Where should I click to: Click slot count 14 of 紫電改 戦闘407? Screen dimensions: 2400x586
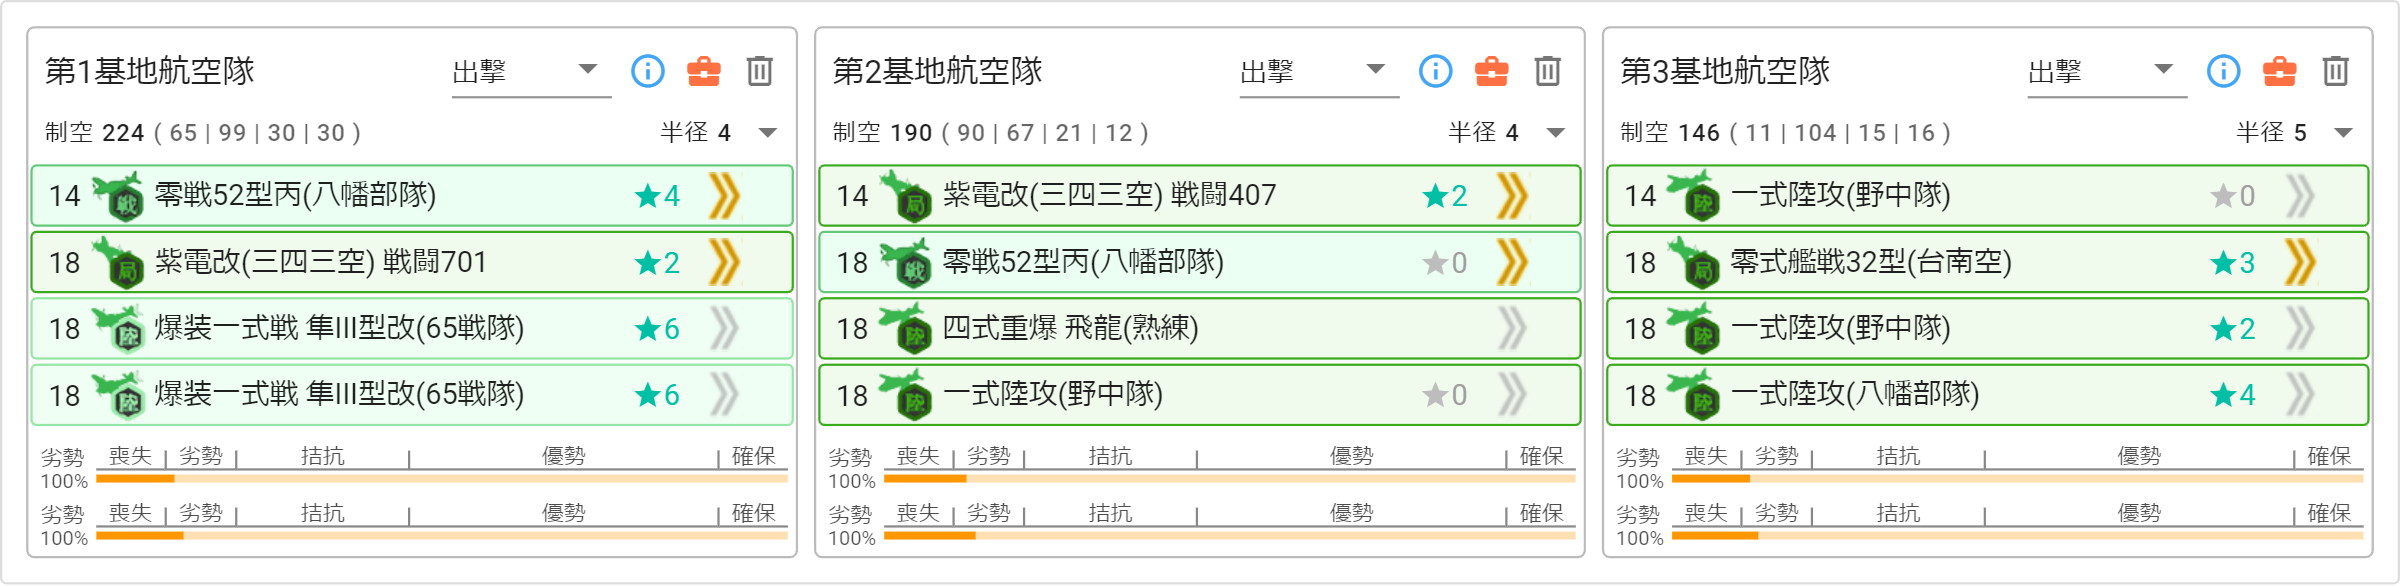coord(853,196)
